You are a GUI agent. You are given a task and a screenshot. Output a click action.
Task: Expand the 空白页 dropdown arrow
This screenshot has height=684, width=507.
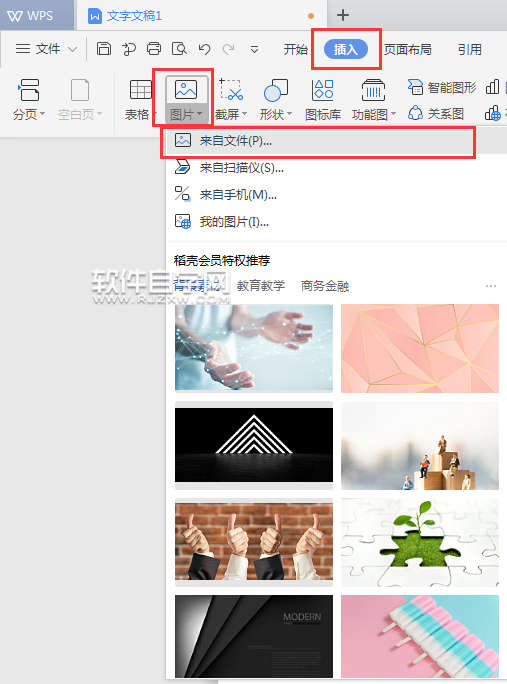[100, 114]
